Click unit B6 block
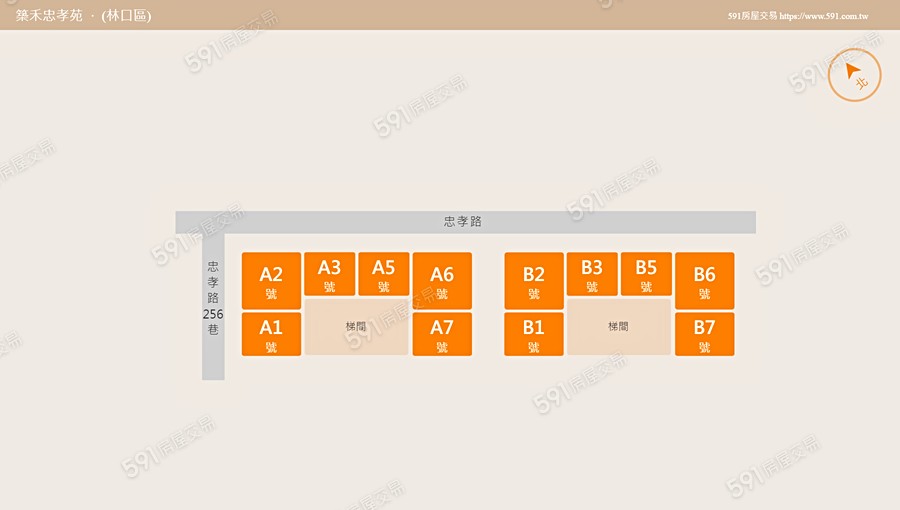 [x=704, y=281]
